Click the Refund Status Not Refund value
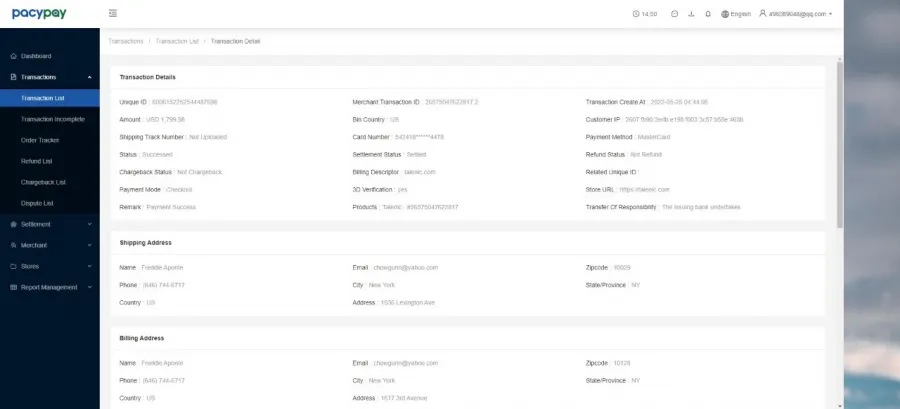Screen dimensions: 900x409 pos(646,155)
